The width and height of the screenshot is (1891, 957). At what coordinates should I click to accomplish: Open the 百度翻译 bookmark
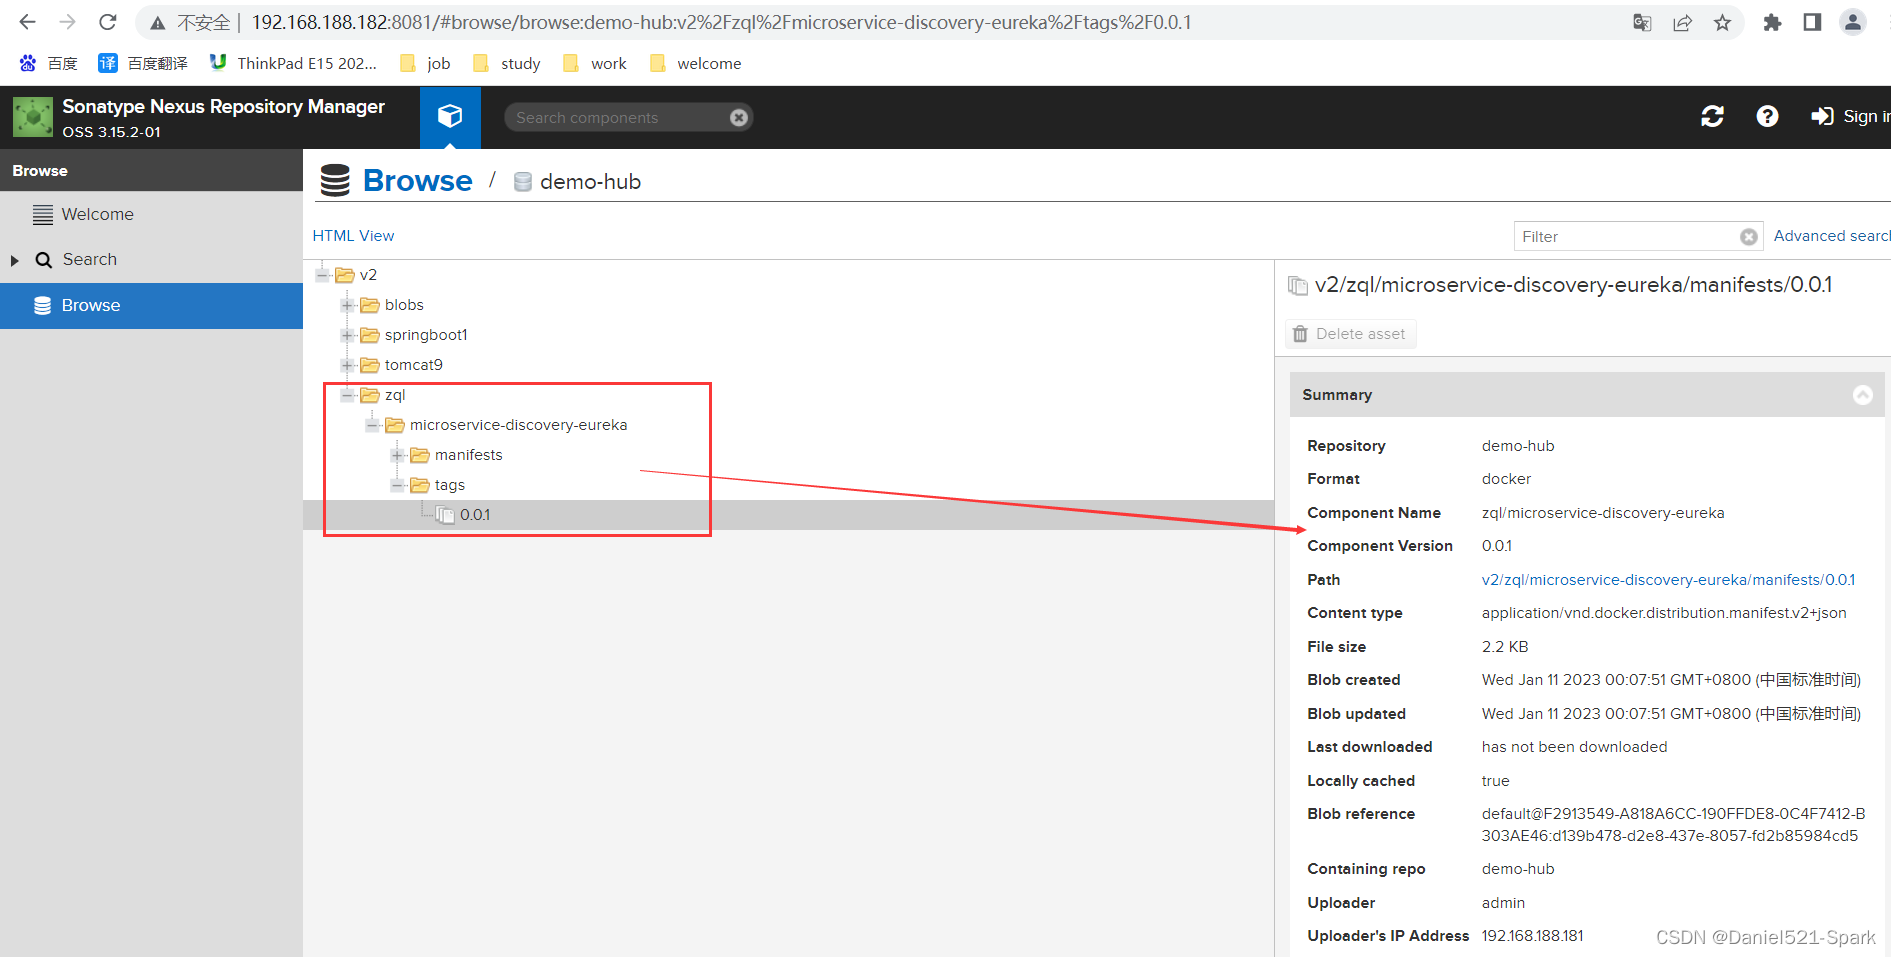tap(143, 63)
